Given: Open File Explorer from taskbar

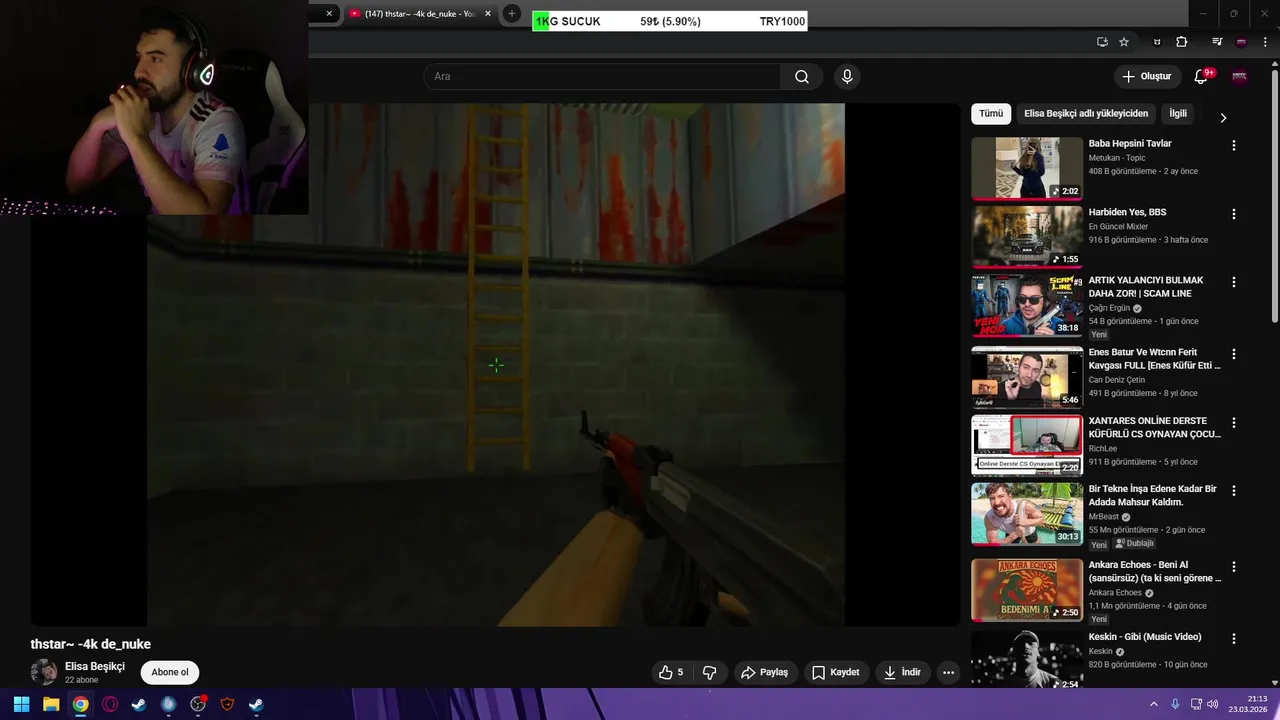Looking at the screenshot, I should click(x=51, y=704).
